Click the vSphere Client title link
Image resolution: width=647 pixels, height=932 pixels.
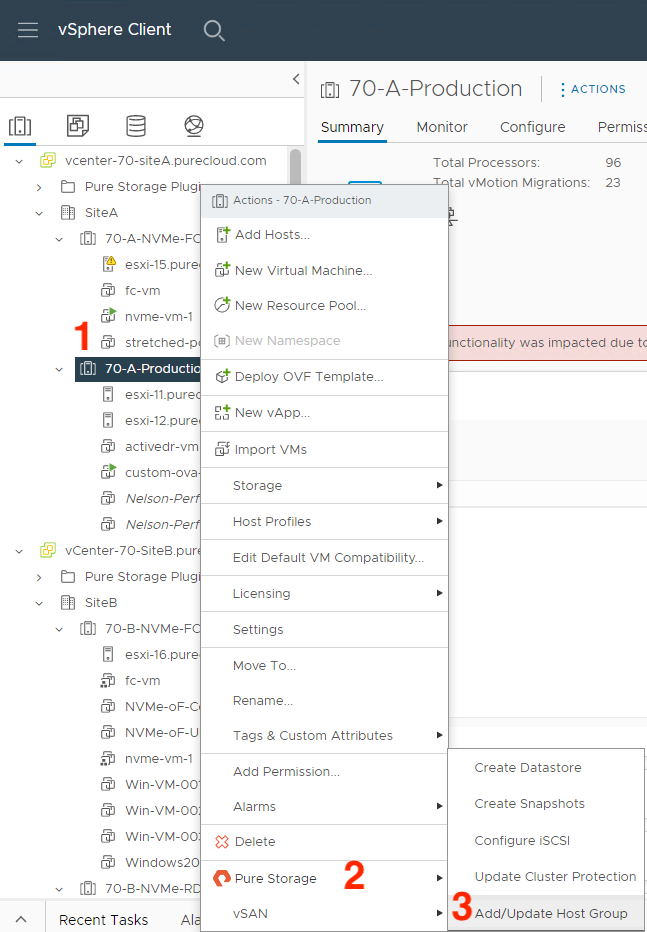coord(115,30)
